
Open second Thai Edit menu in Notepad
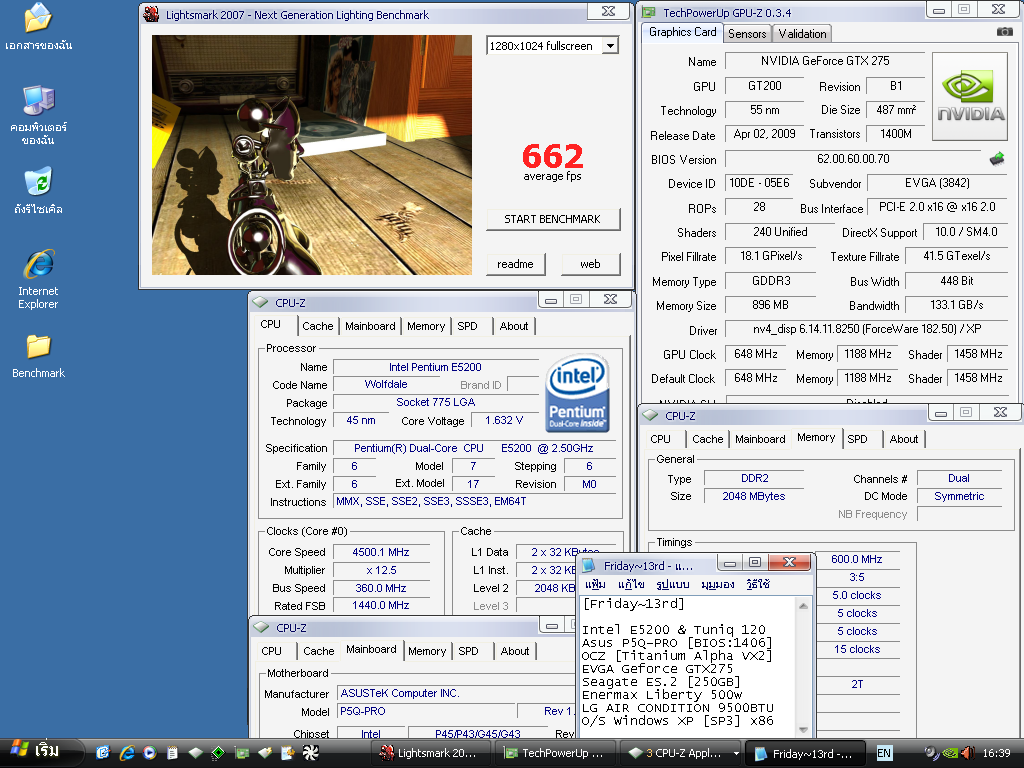[632, 584]
